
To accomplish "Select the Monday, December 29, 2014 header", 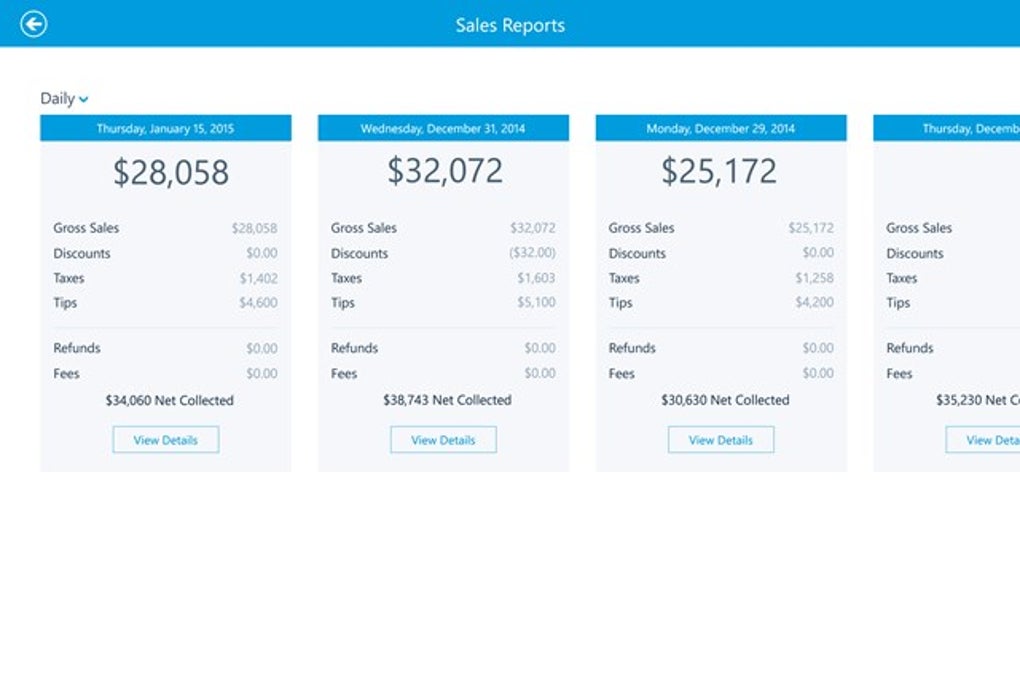I will 721,128.
